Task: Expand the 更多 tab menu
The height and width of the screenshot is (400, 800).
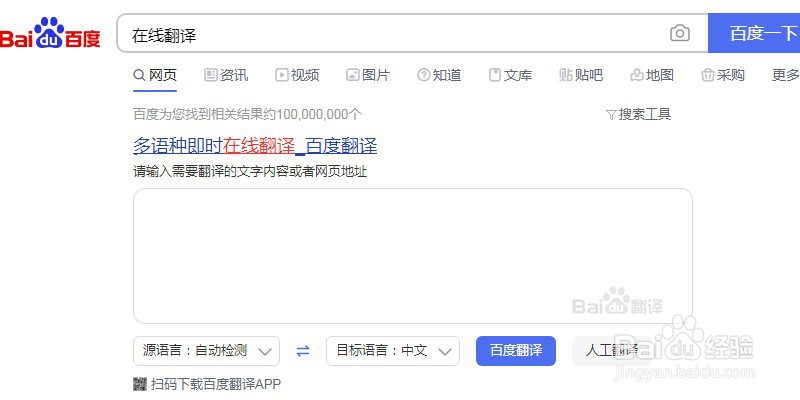Action: click(x=786, y=76)
